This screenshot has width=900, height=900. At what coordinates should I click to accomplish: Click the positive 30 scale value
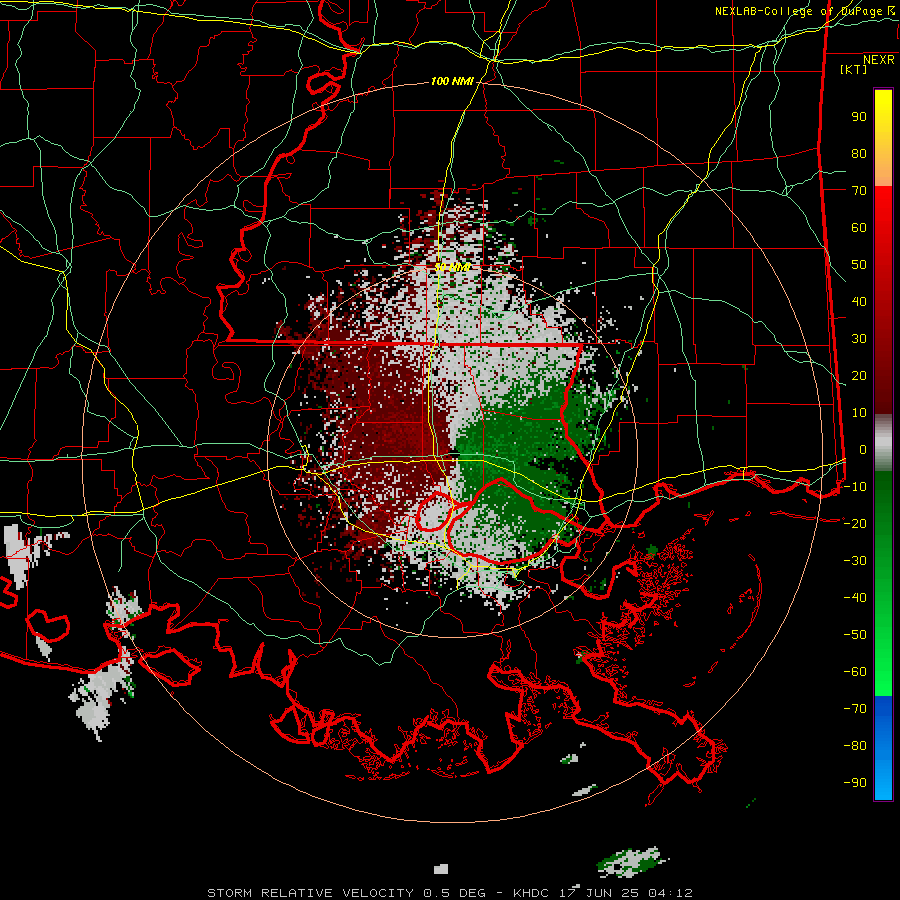tap(859, 339)
